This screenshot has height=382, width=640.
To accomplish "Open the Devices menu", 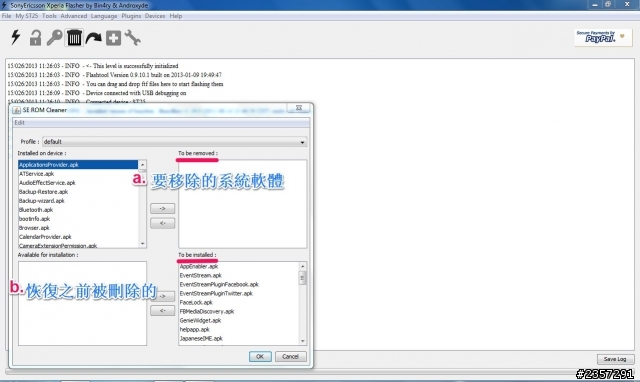I will click(x=155, y=16).
